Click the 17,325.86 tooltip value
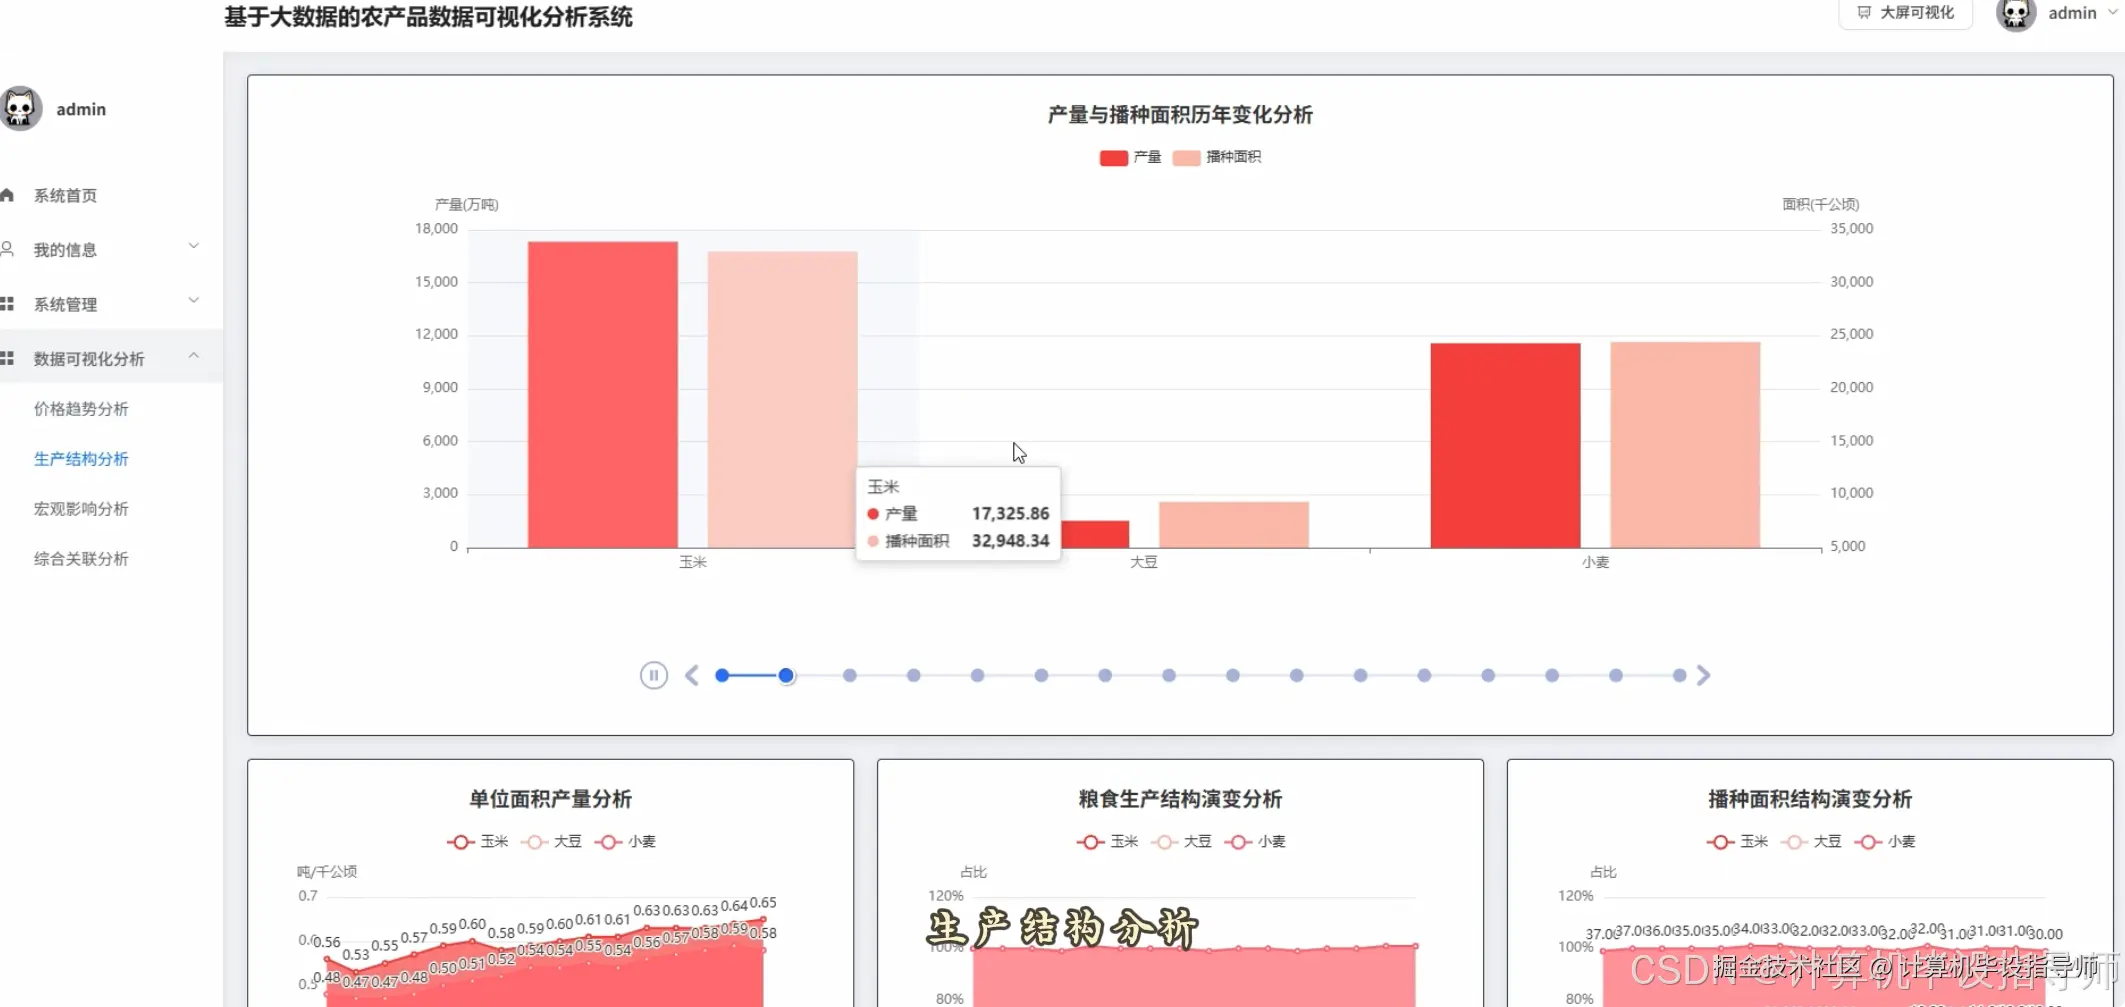This screenshot has width=2125, height=1007. 1010,514
